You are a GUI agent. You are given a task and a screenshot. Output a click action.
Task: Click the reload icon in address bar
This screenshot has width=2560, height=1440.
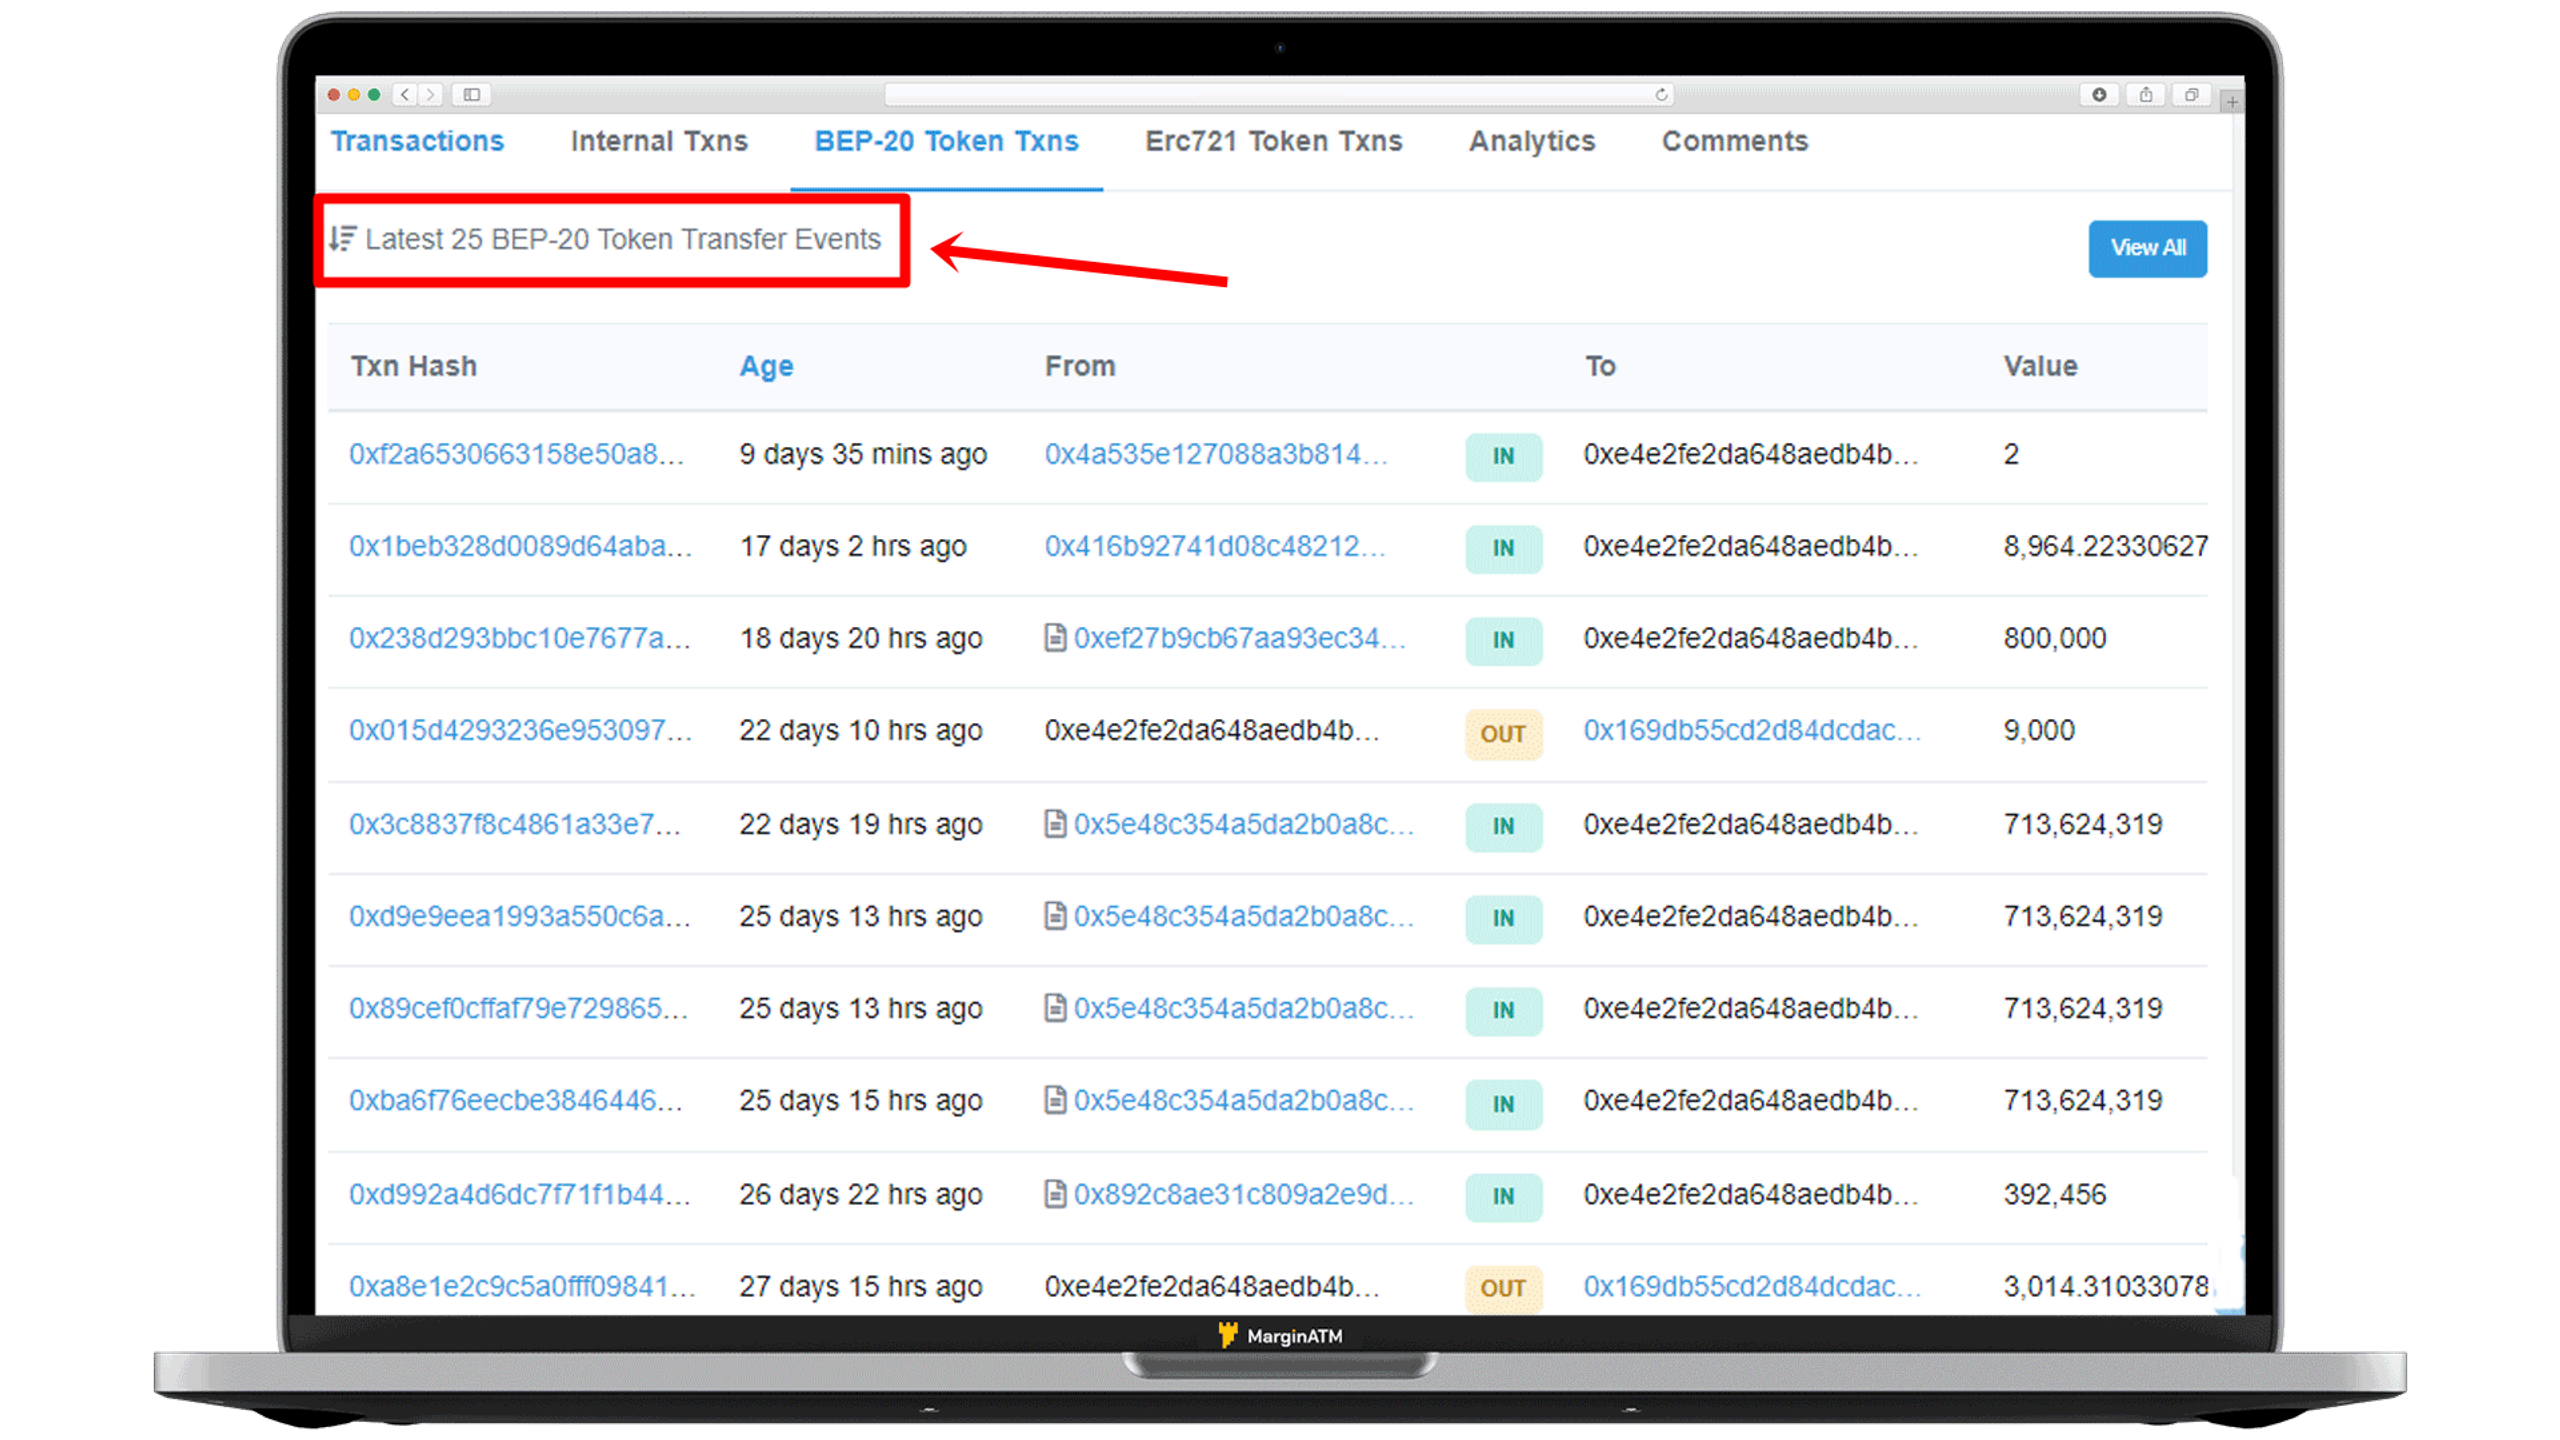1661,94
